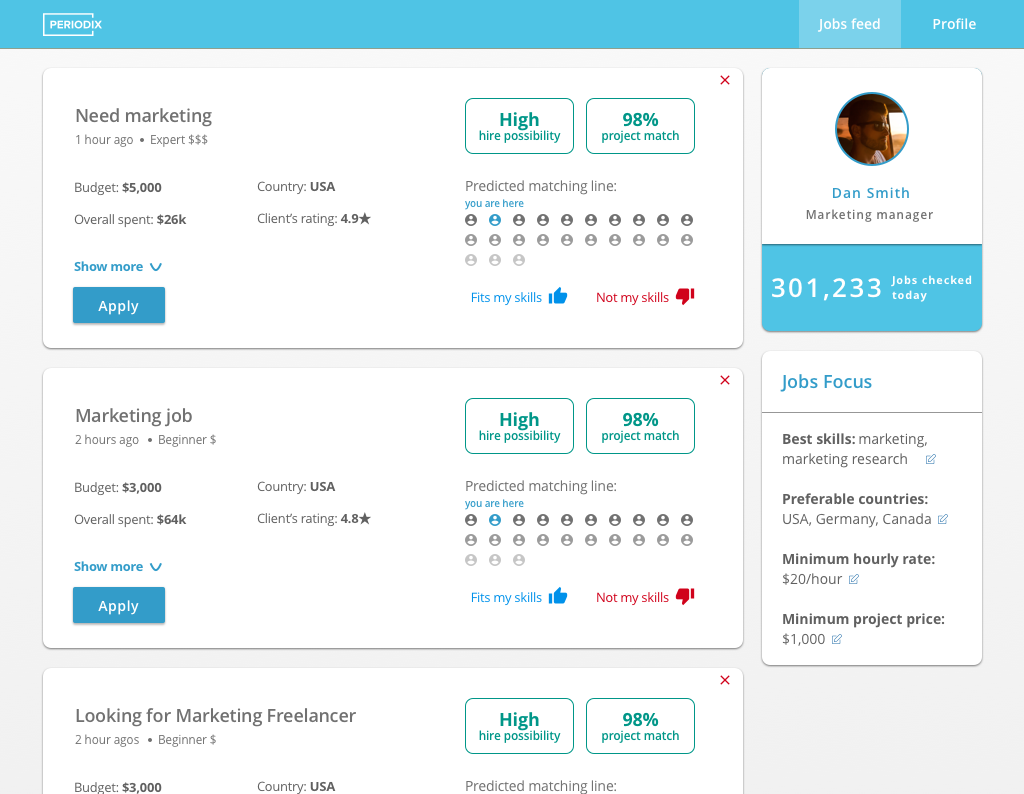The width and height of the screenshot is (1024, 794).
Task: Edit the Minimum project price value
Action: click(836, 638)
